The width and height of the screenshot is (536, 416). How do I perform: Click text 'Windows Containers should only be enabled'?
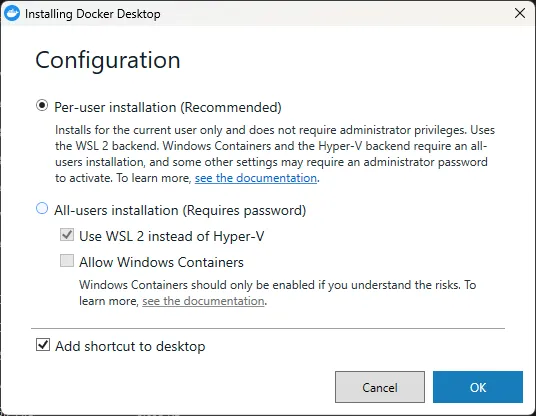(x=197, y=285)
